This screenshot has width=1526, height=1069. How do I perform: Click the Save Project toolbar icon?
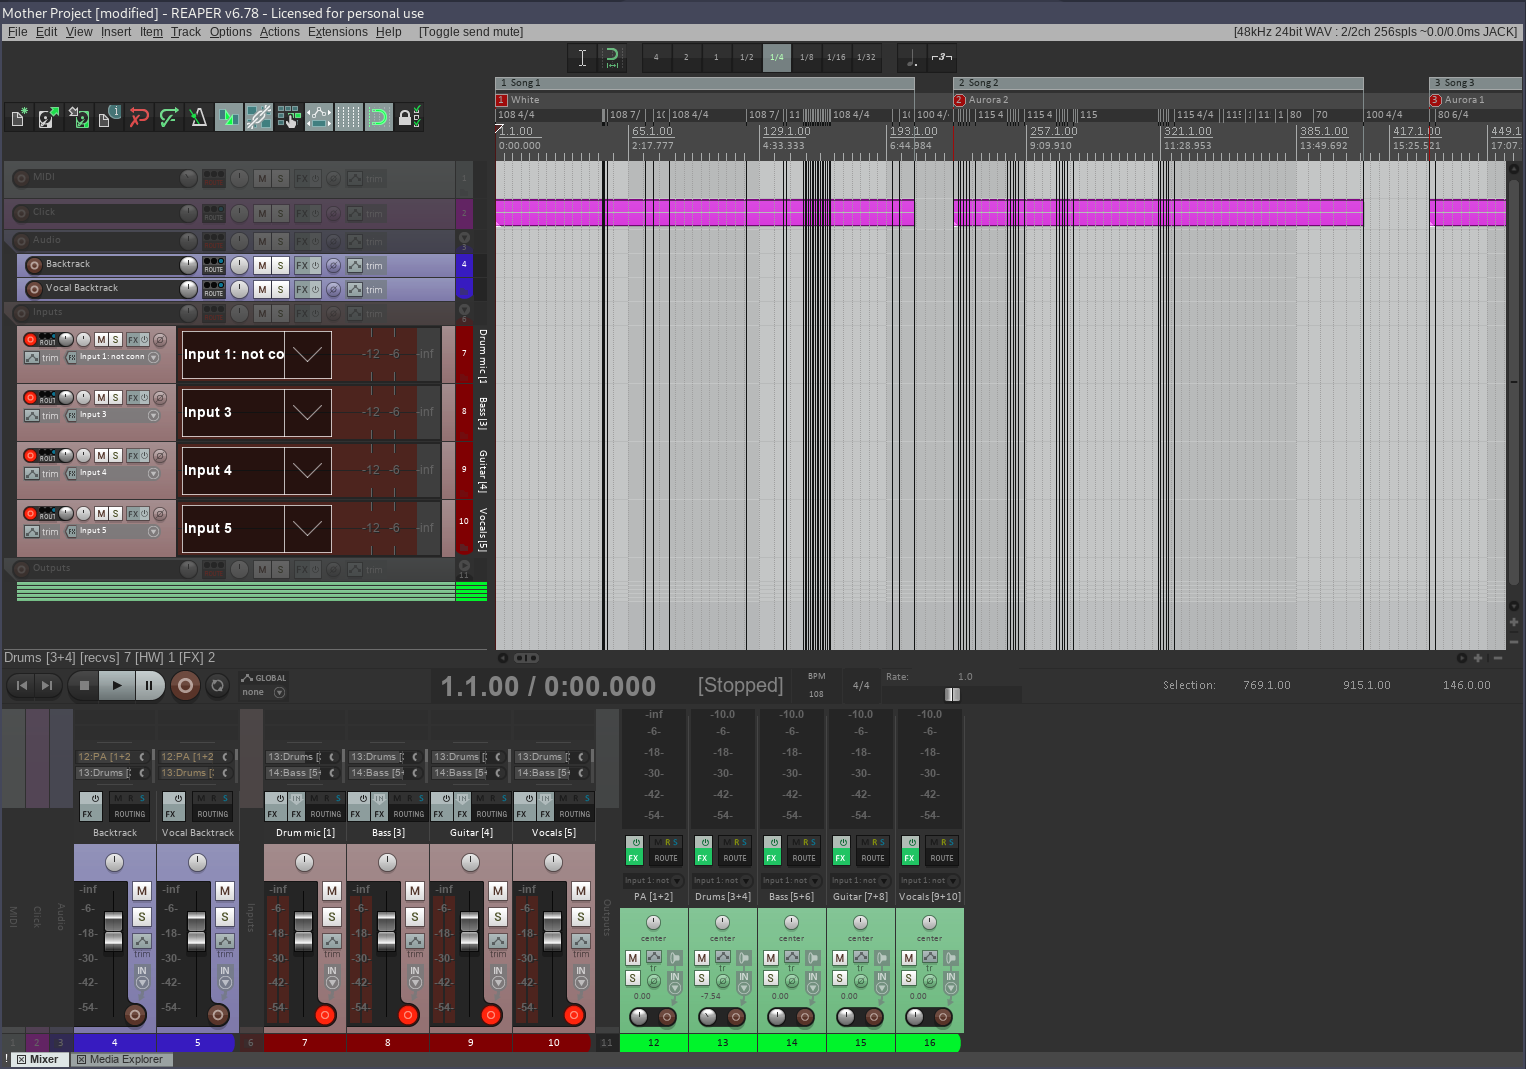click(x=78, y=118)
